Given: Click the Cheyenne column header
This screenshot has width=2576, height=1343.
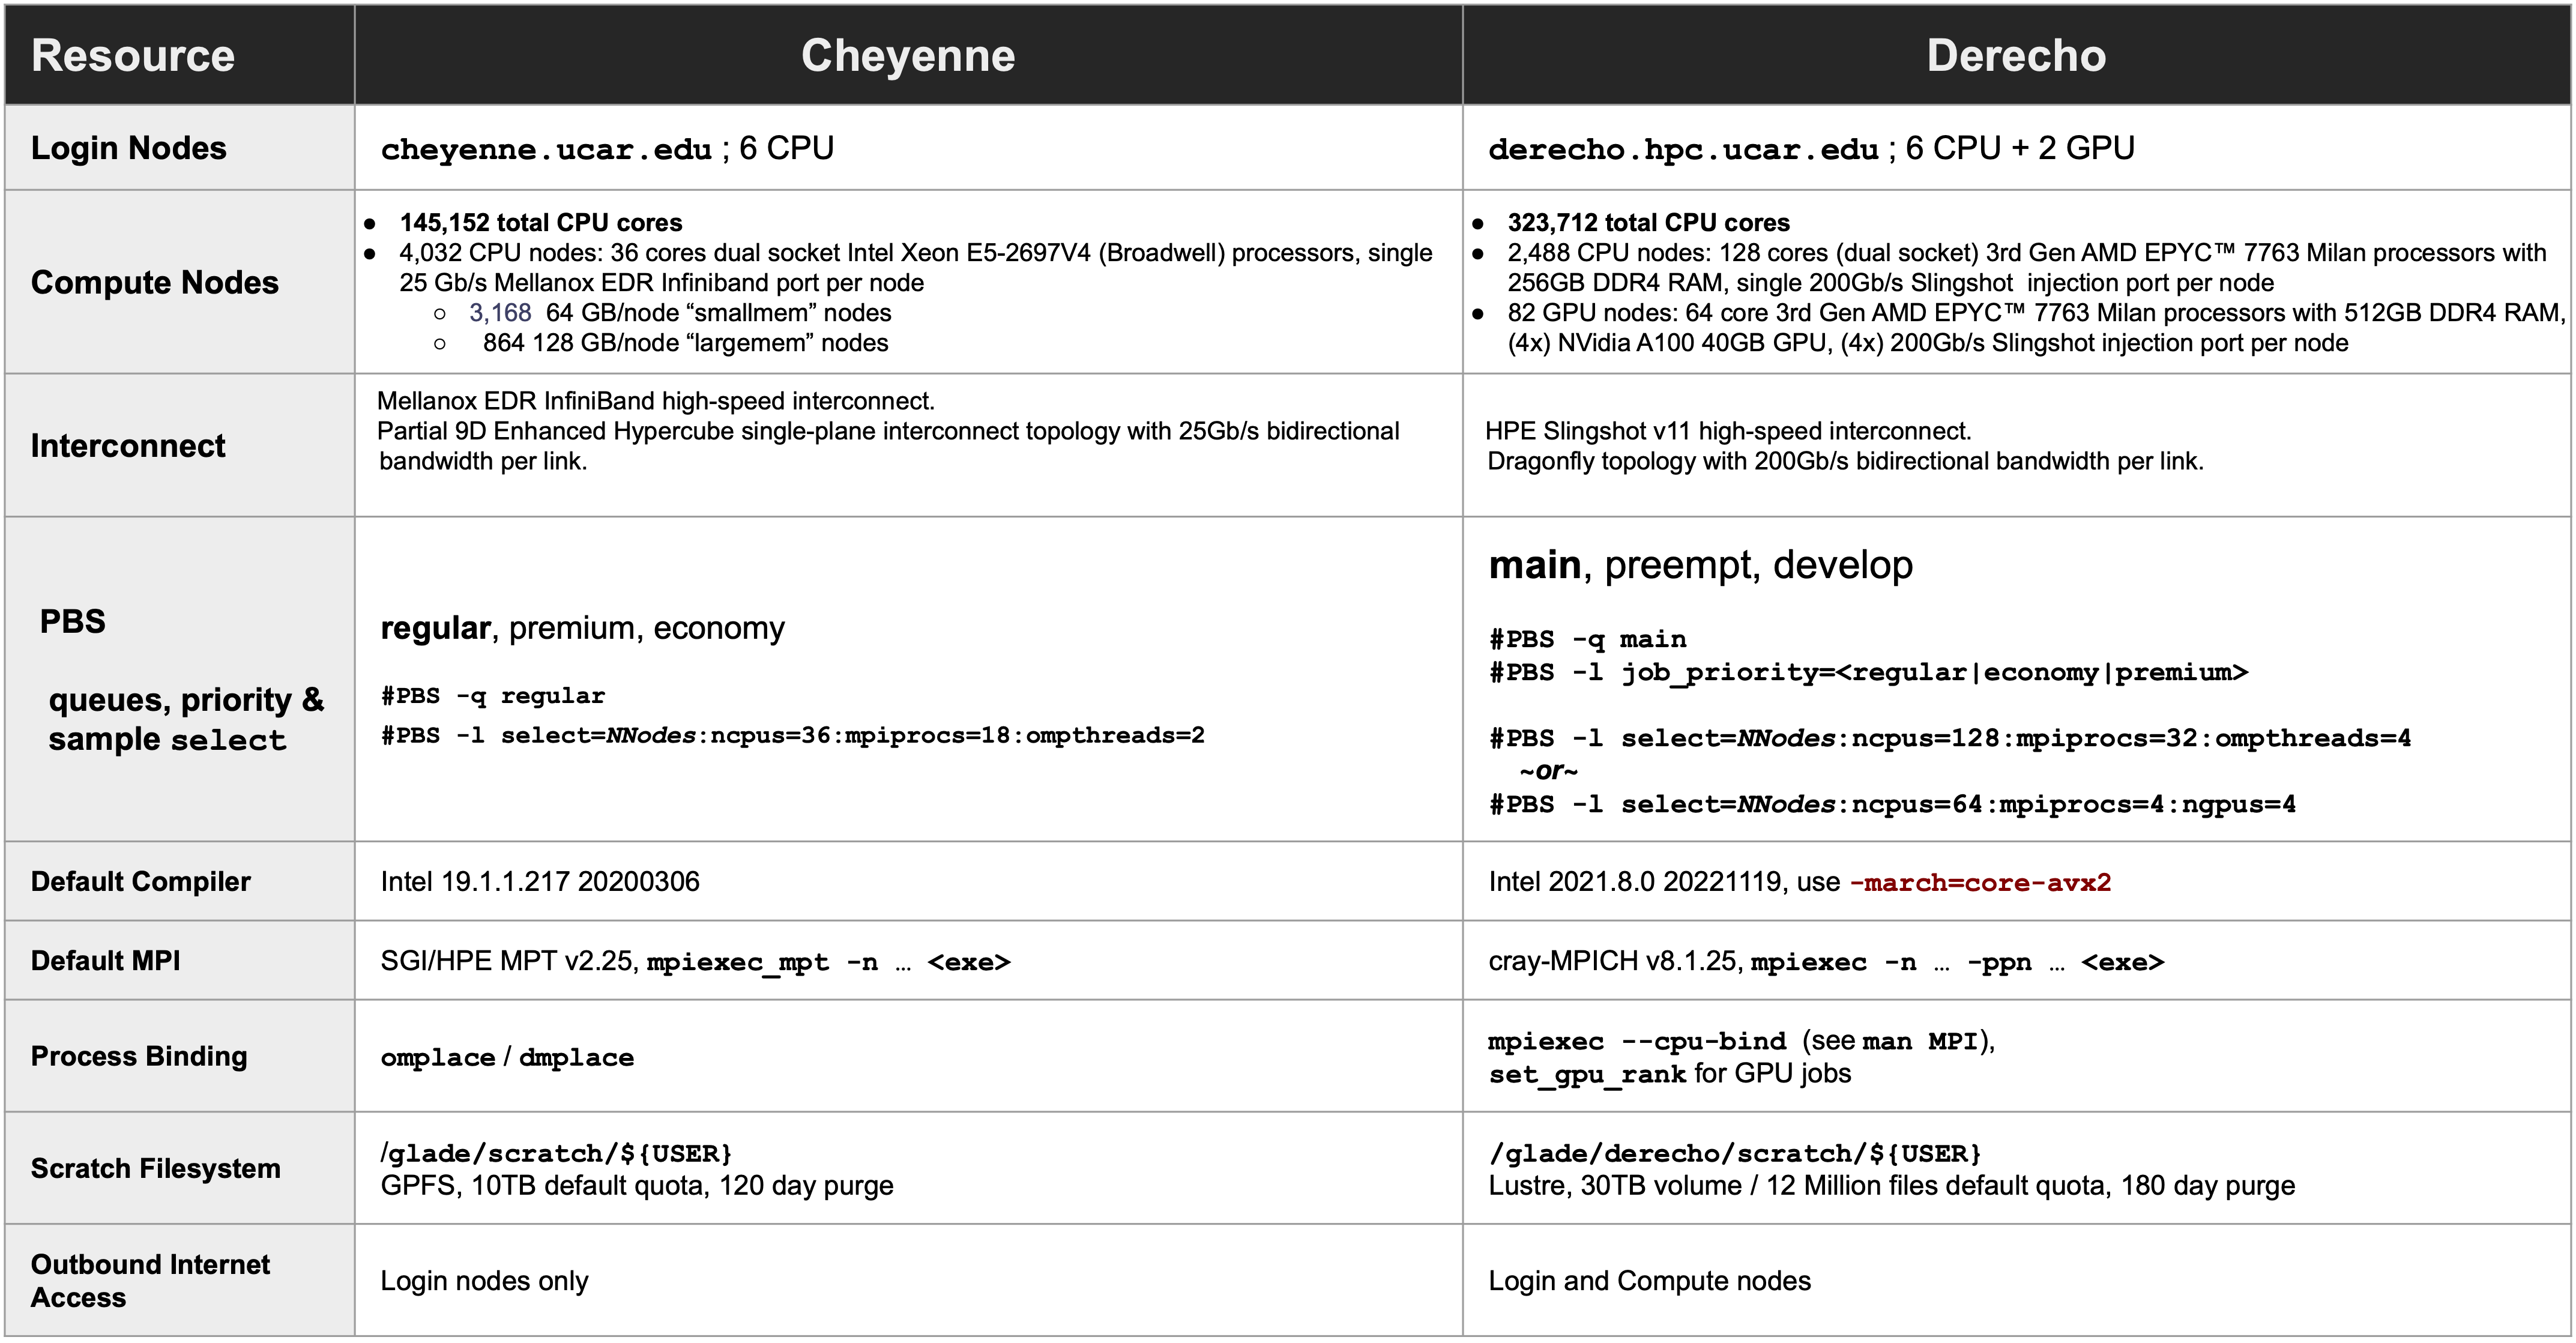Looking at the screenshot, I should (x=907, y=55).
